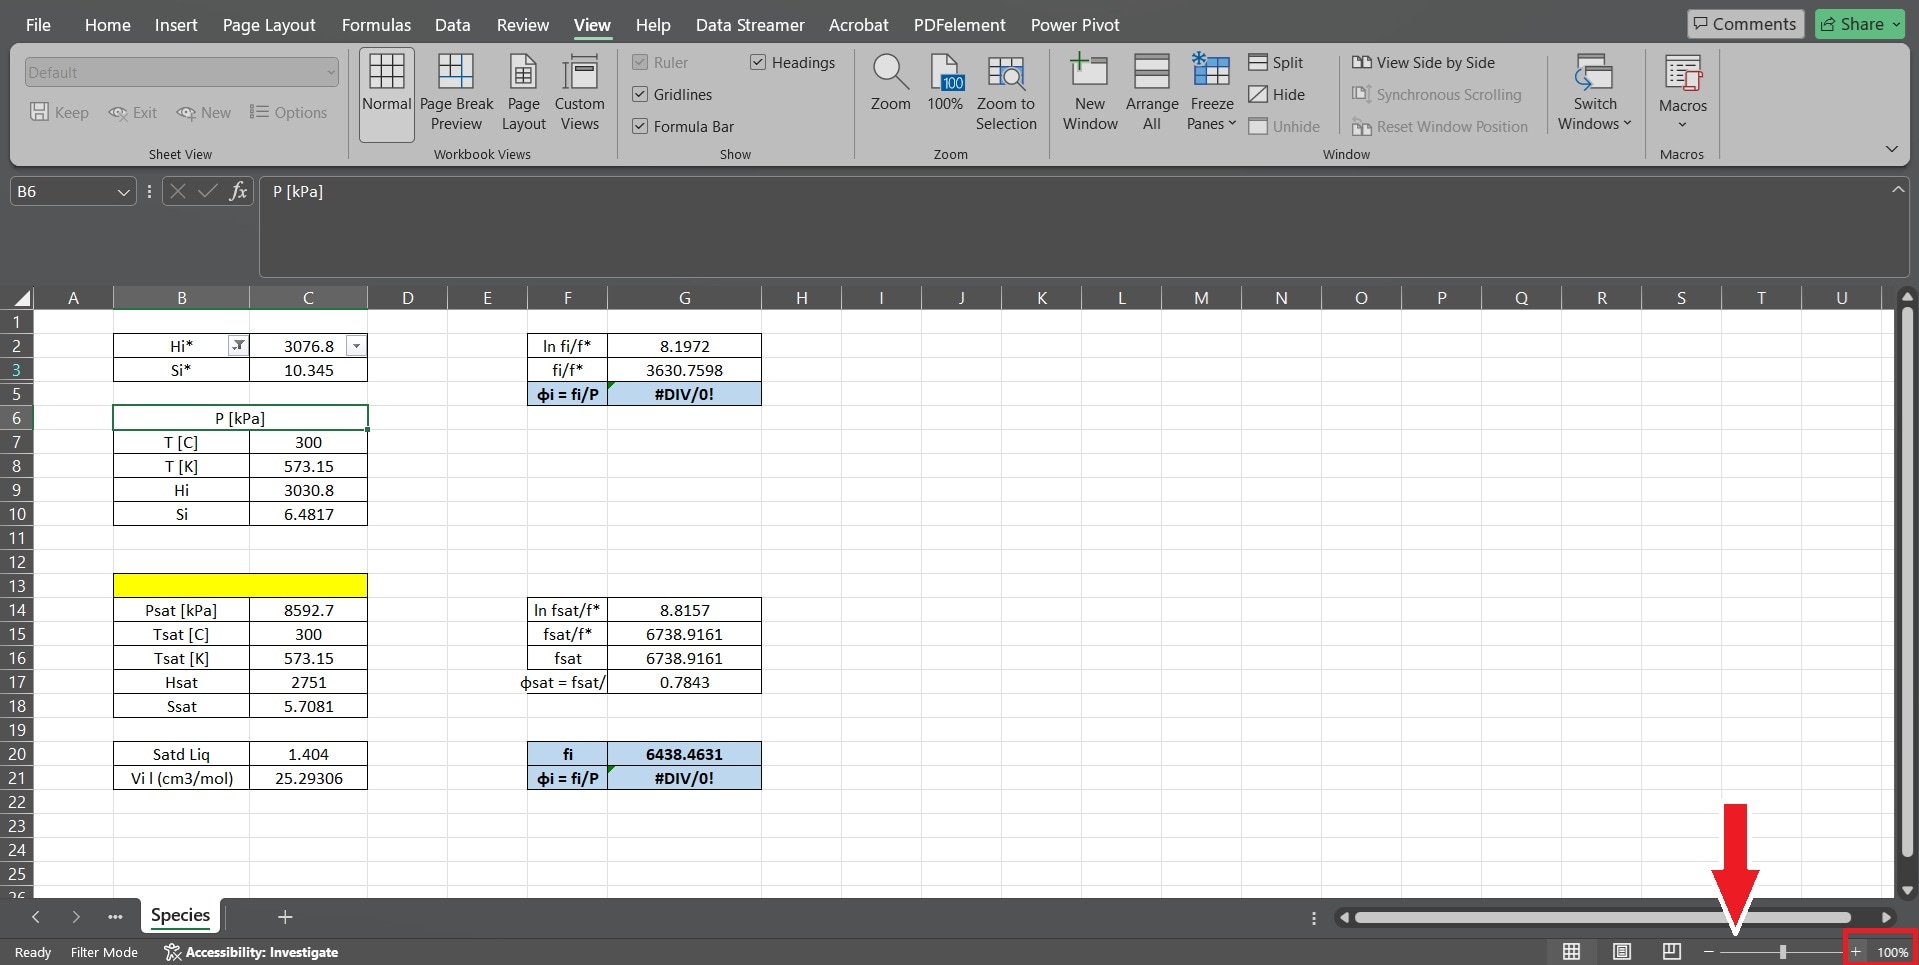Select row 13 header
The image size is (1919, 965).
pyautogui.click(x=17, y=586)
